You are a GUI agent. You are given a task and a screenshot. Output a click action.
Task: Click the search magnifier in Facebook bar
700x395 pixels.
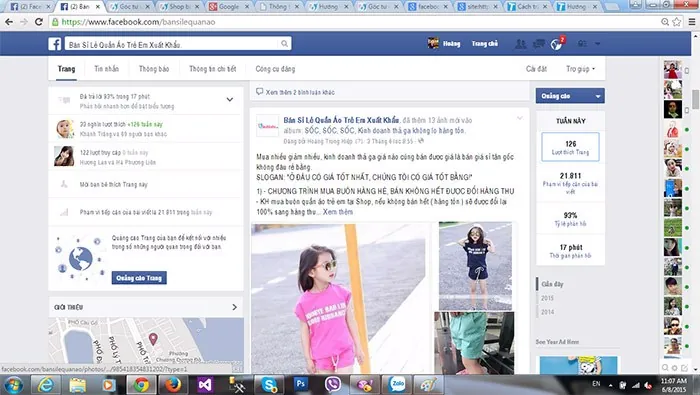click(x=284, y=44)
